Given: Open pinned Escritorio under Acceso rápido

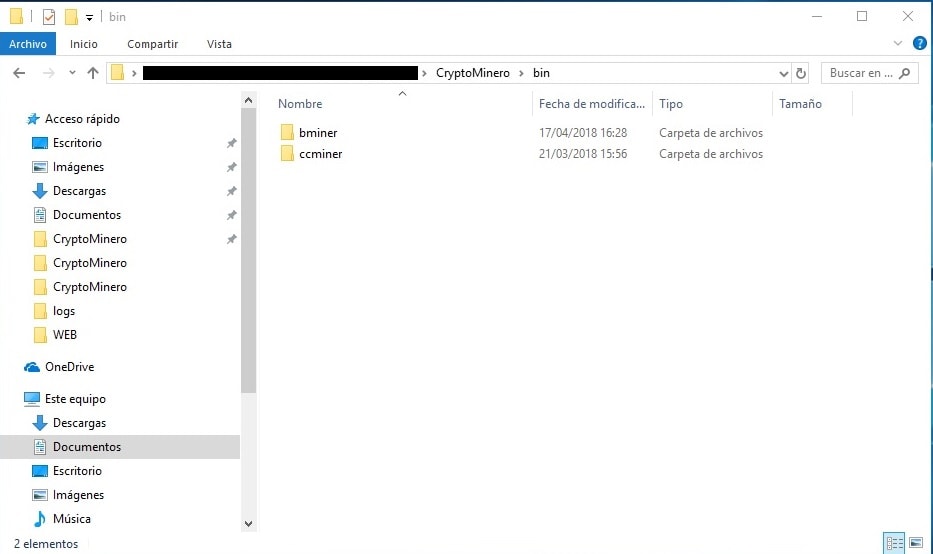Looking at the screenshot, I should [77, 143].
